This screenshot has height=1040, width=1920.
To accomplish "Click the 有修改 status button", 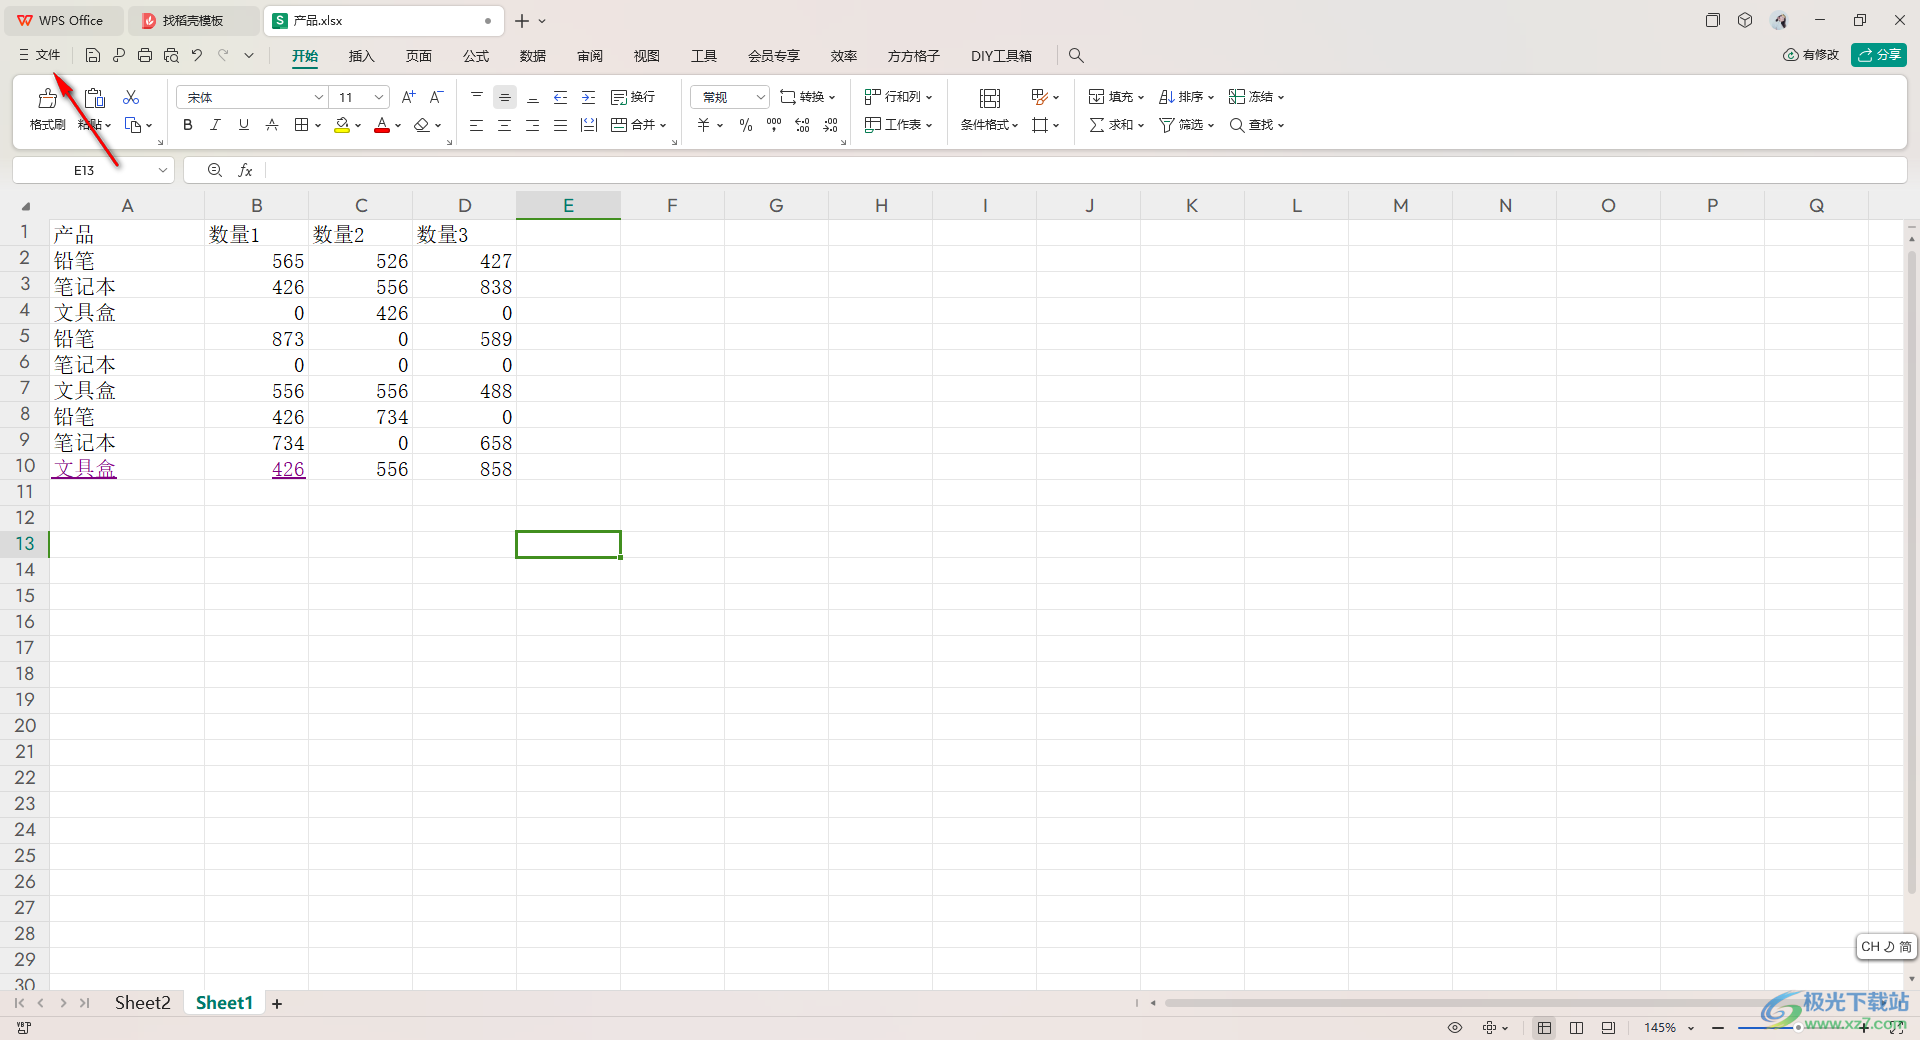I will [1811, 55].
